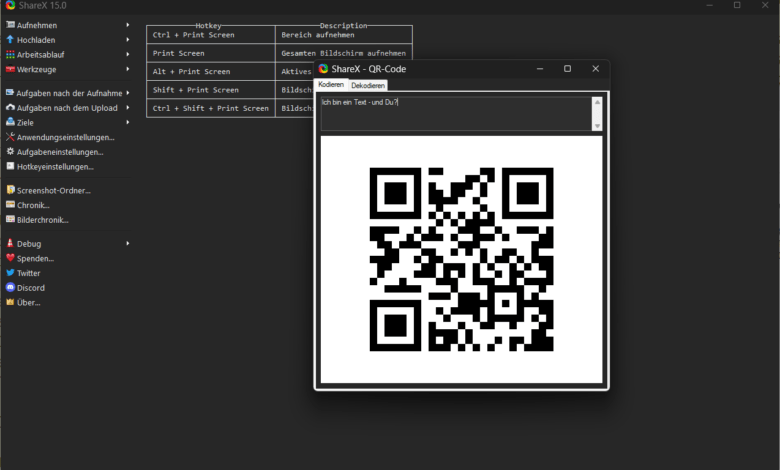Click the Über crown icon

(x=10, y=302)
